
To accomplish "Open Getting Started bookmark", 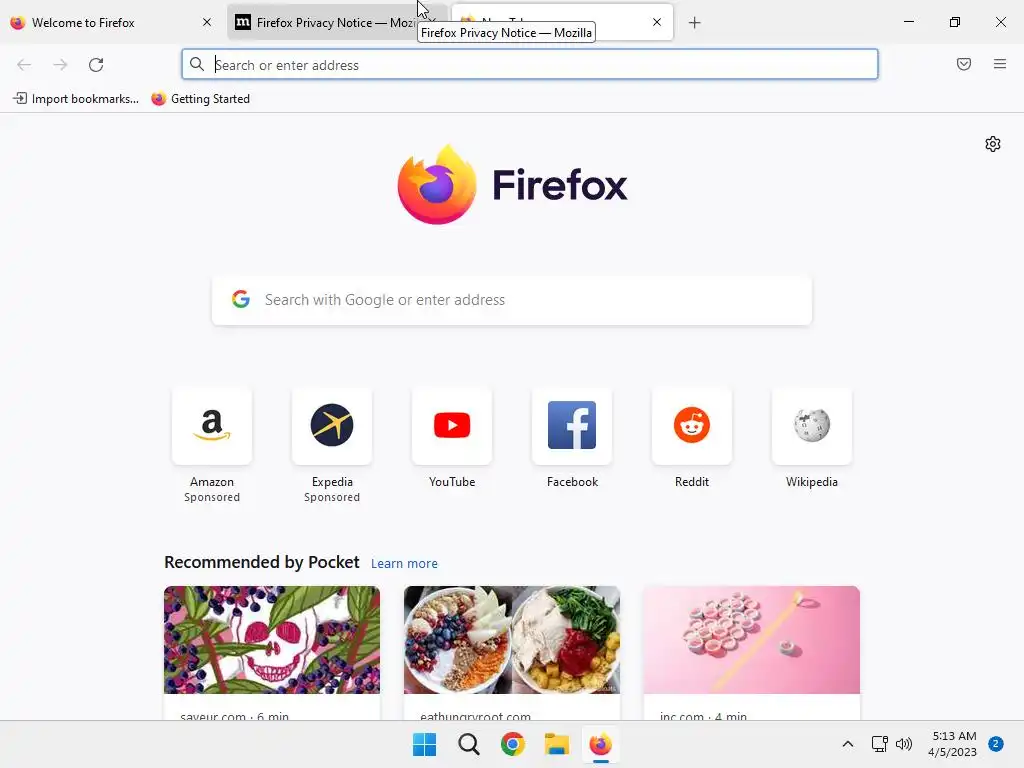I will (x=200, y=99).
